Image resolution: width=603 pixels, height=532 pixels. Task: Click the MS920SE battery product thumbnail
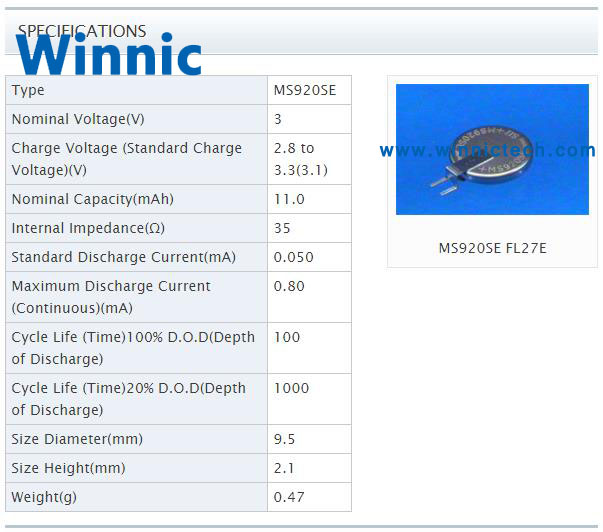pyautogui.click(x=492, y=149)
